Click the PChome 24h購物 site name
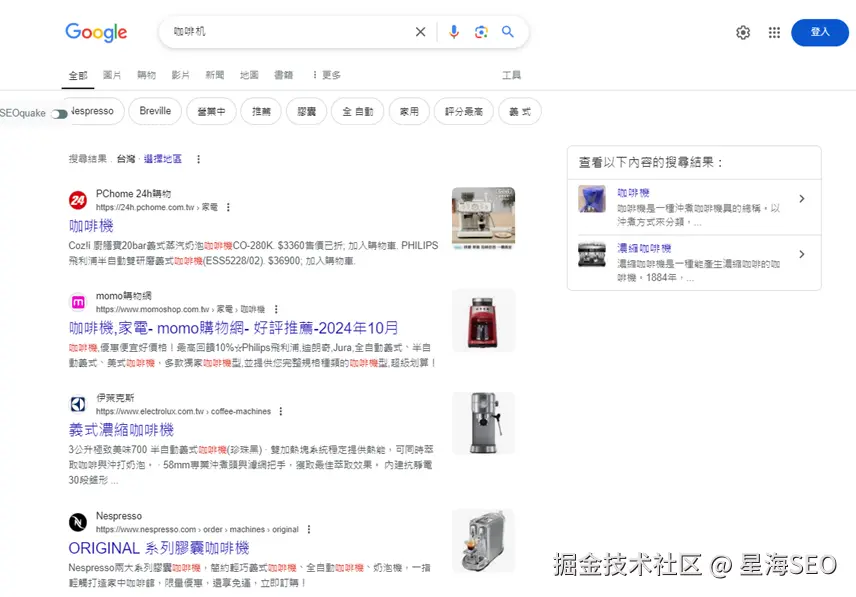 click(x=134, y=194)
